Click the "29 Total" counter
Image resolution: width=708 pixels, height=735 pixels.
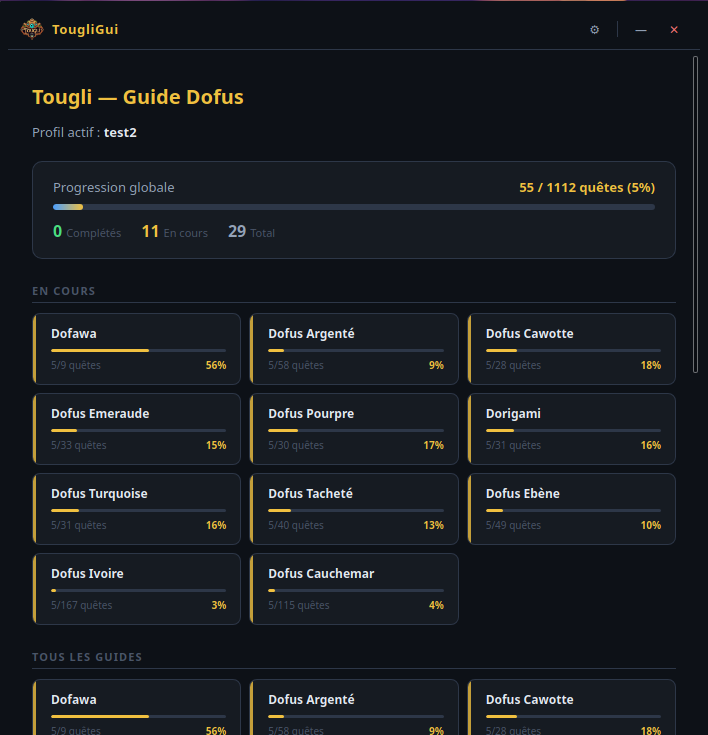(251, 232)
